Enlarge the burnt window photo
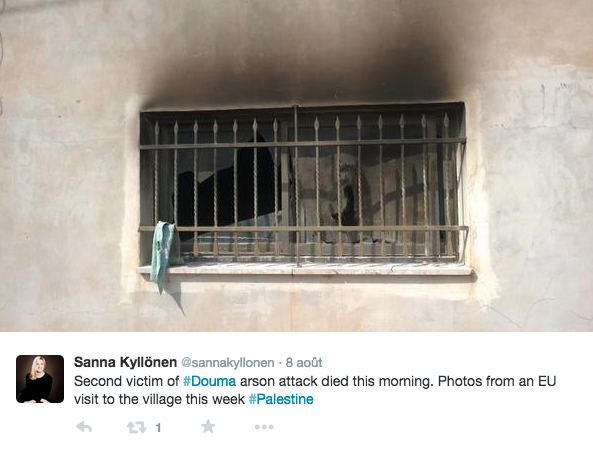593x451 pixels. click(x=296, y=166)
